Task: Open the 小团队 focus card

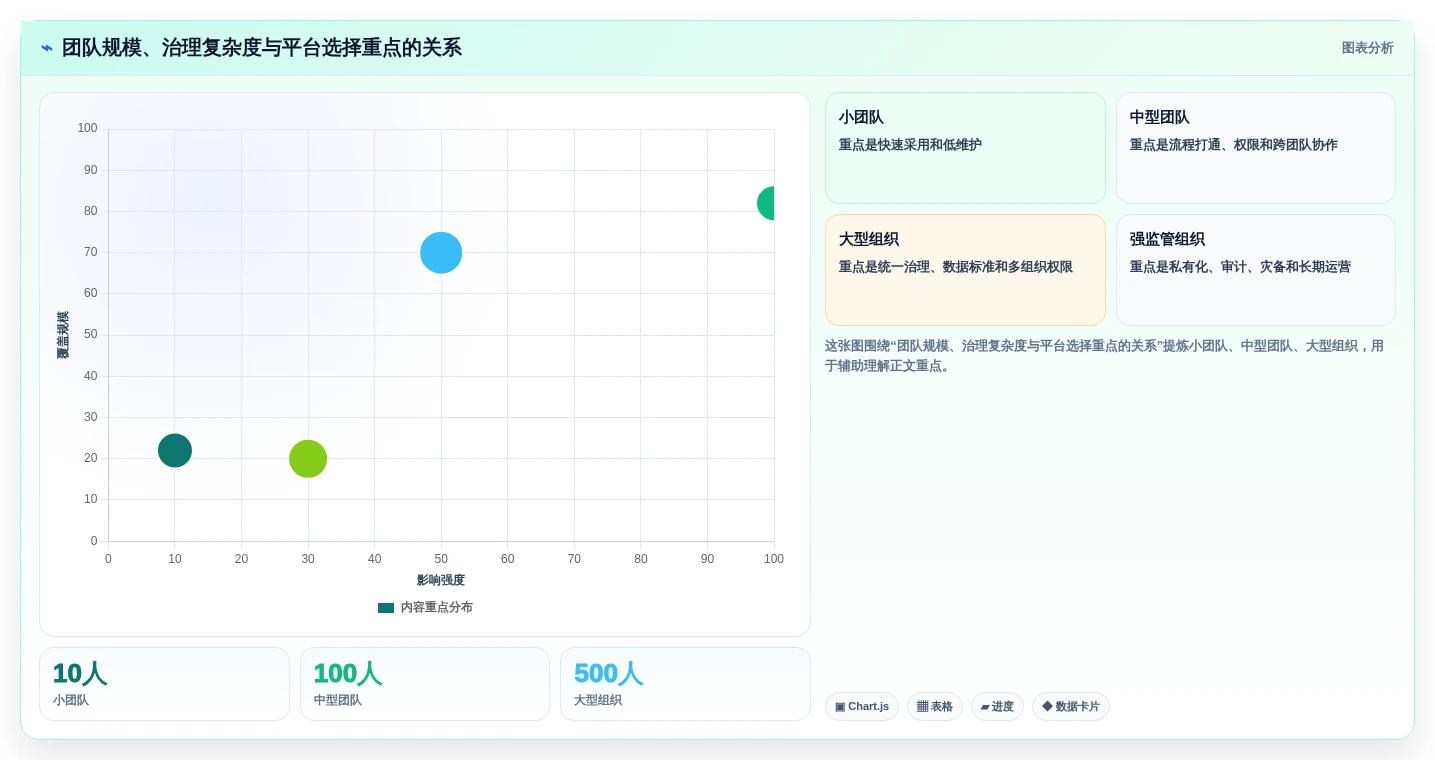Action: pos(965,148)
